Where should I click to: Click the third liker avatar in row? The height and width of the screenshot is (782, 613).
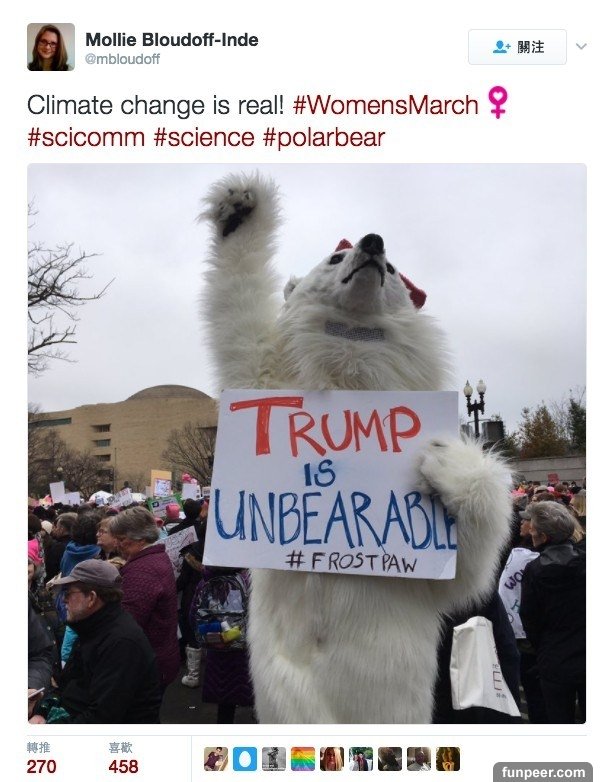tap(274, 759)
